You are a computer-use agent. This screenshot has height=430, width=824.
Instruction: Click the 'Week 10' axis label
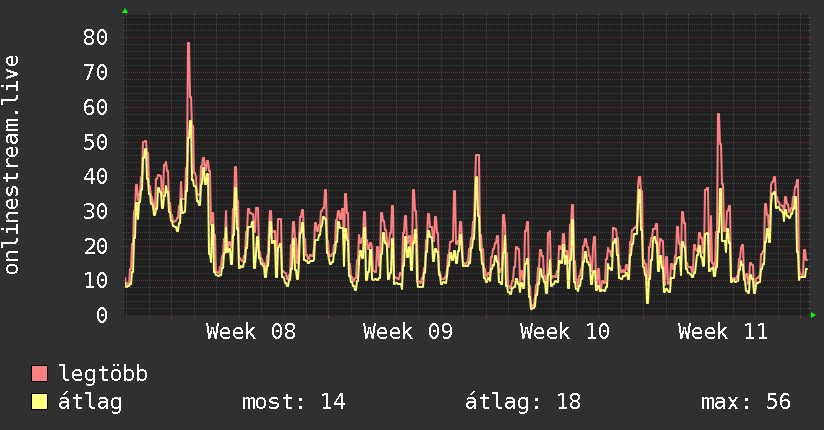pyautogui.click(x=565, y=332)
